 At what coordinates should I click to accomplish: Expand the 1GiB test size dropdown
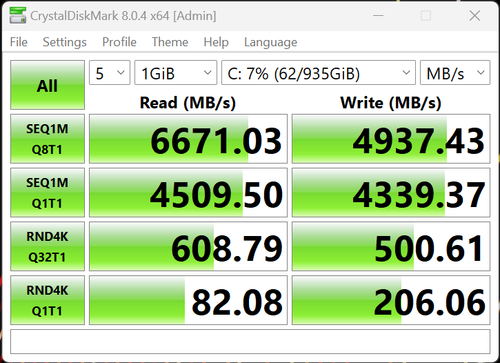[x=176, y=73]
